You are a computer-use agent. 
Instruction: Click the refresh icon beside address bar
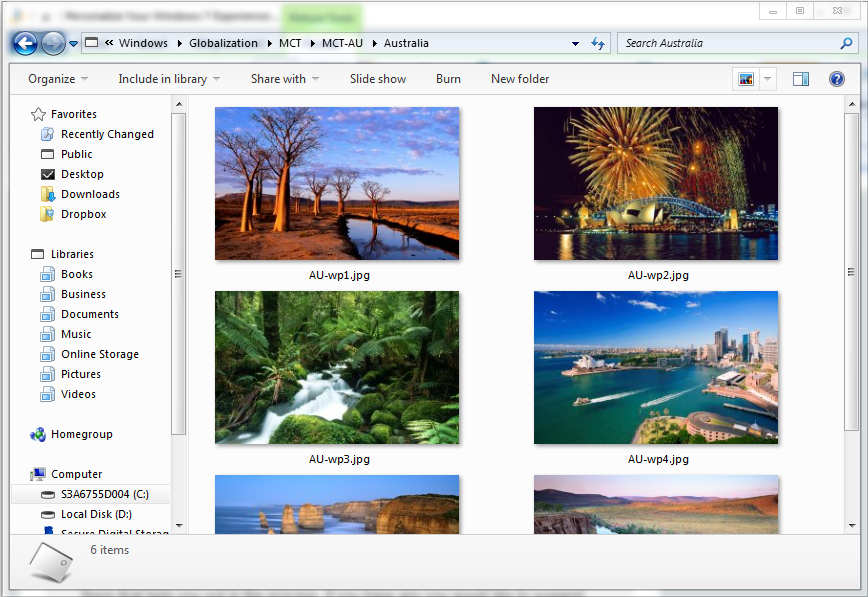(x=598, y=43)
